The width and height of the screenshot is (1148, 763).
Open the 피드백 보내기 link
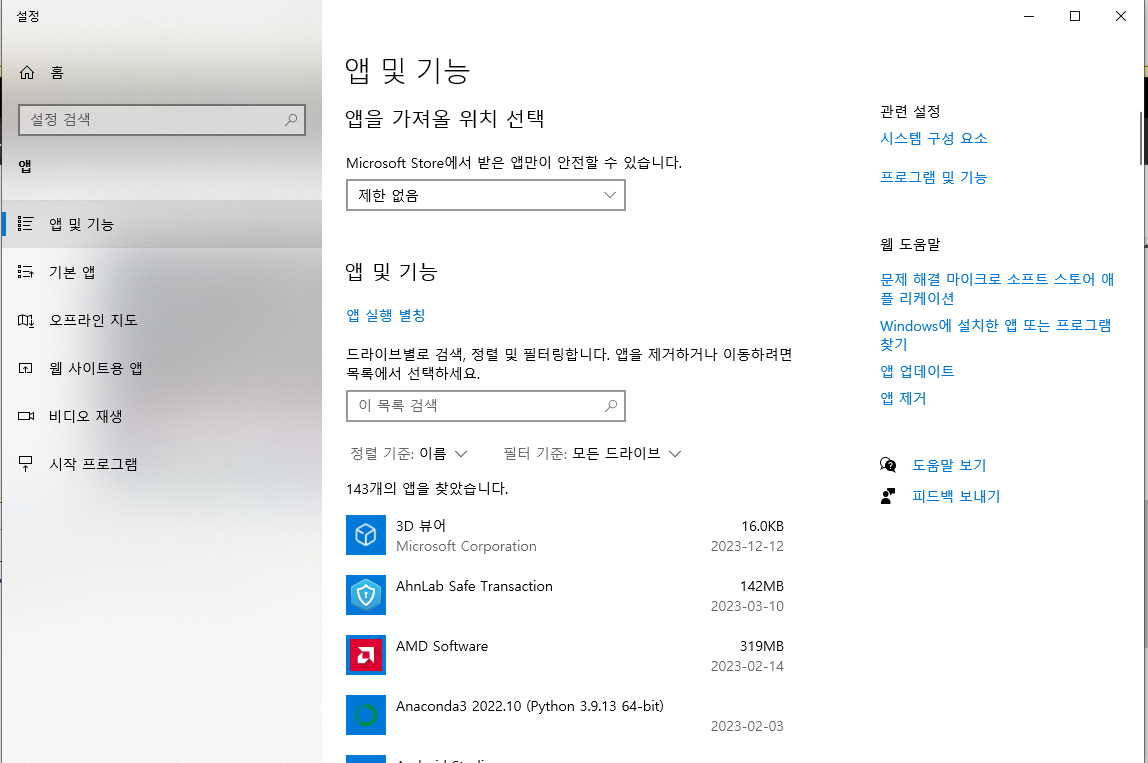(956, 496)
